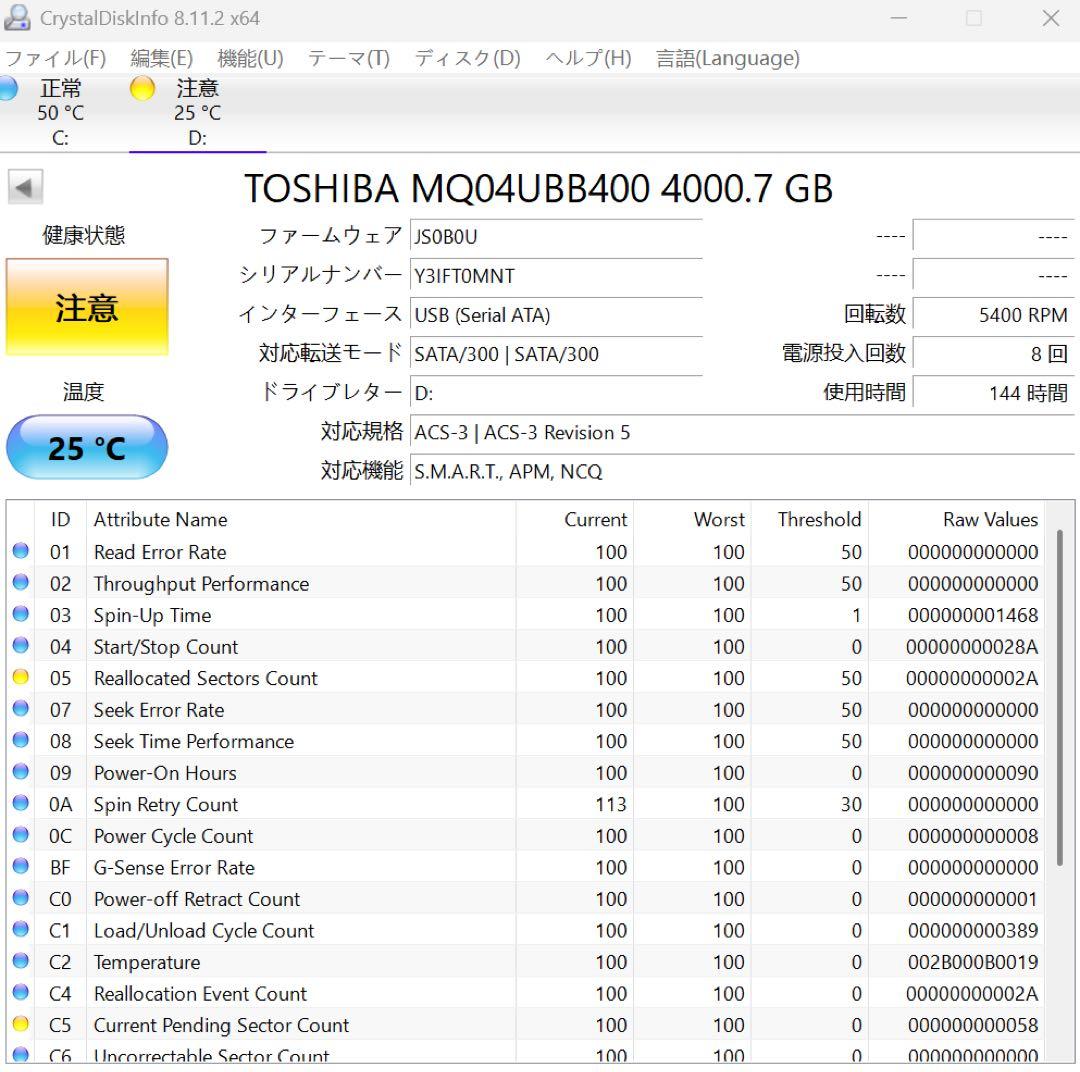1080x1072 pixels.
Task: Click the blue 正常 health icon above drive C:
Action: pos(9,89)
